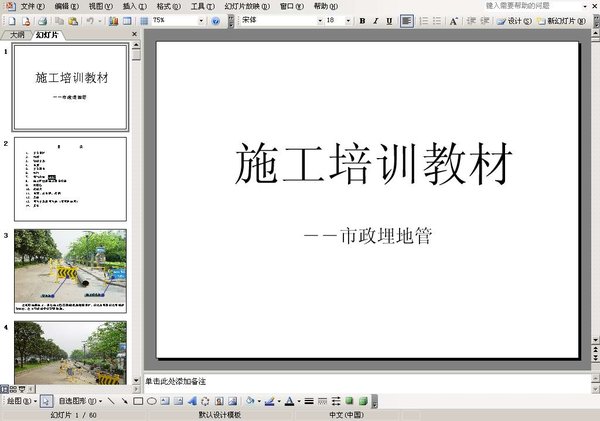Toggle bold formatting button

coord(362,20)
